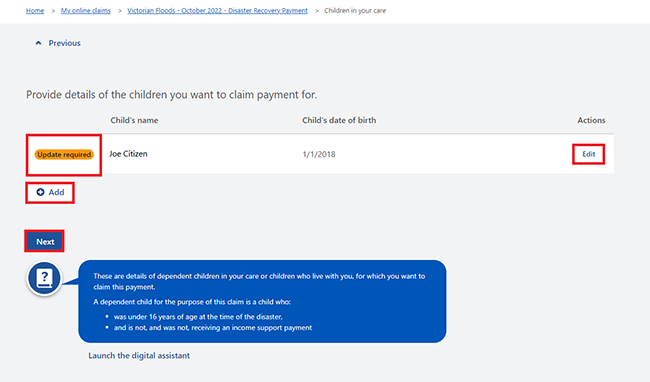Viewport: 650px width, 382px height.
Task: Open Victorian Floods Disaster Recovery Payment breadcrumb
Action: click(x=217, y=11)
